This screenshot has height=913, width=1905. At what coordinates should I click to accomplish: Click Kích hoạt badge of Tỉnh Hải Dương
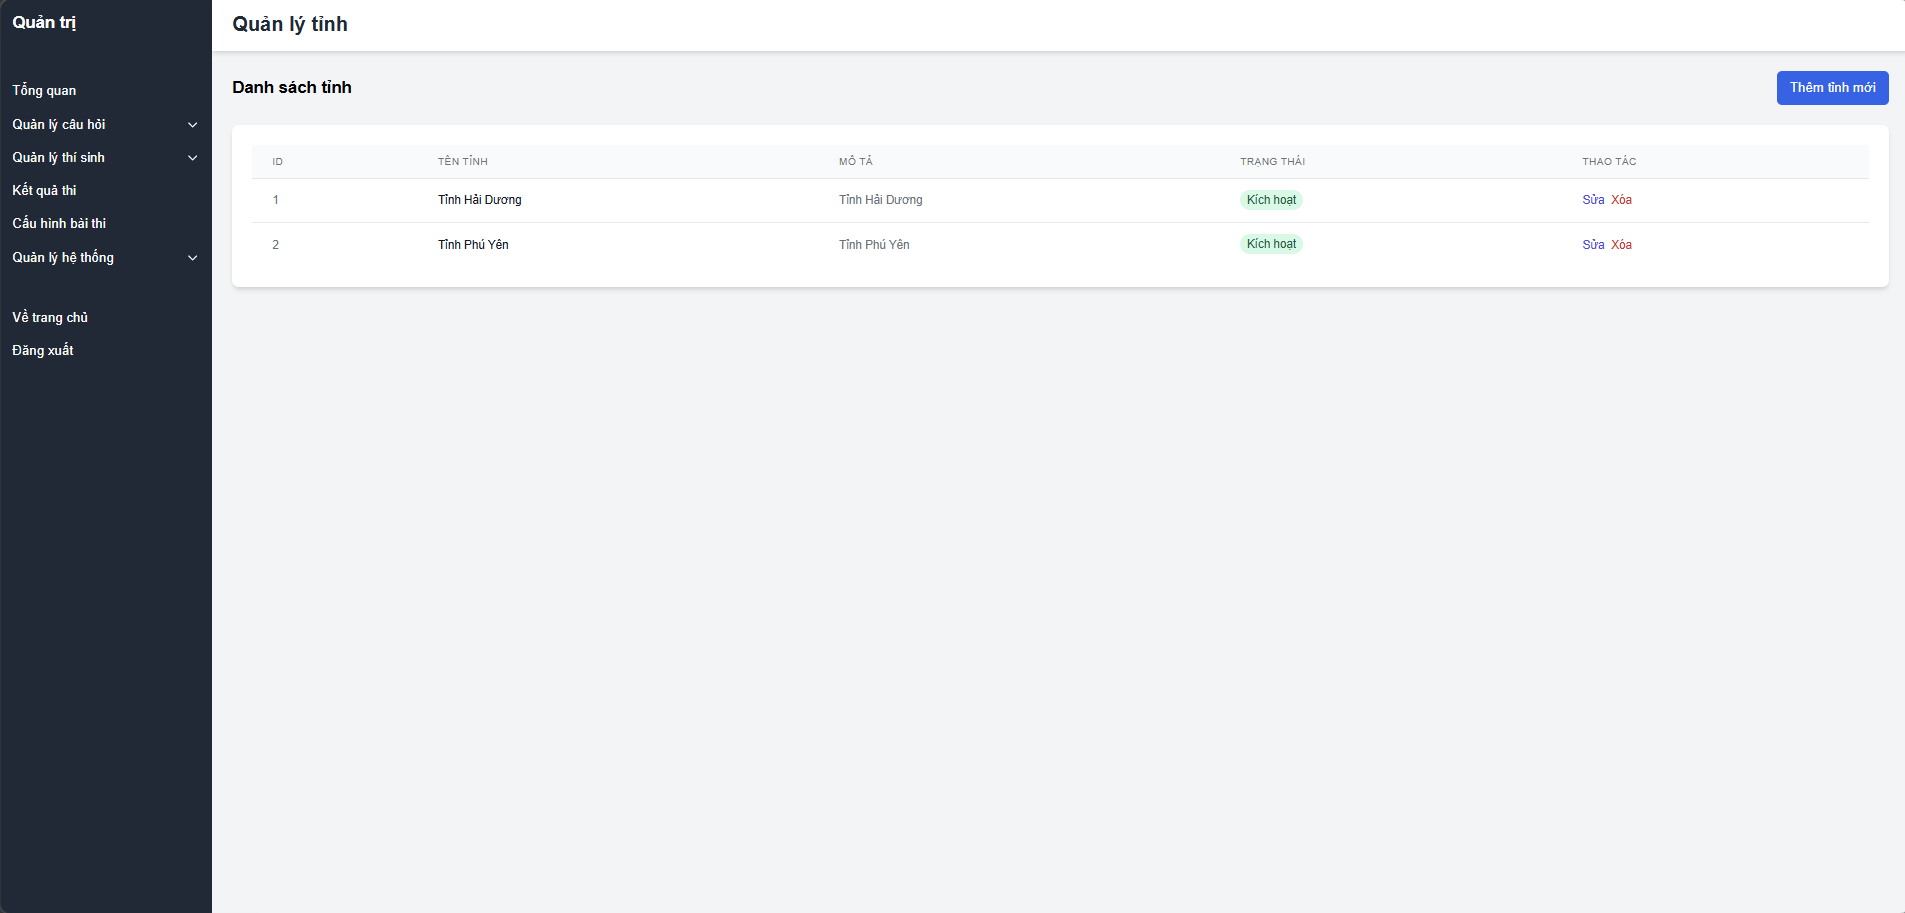pos(1271,200)
